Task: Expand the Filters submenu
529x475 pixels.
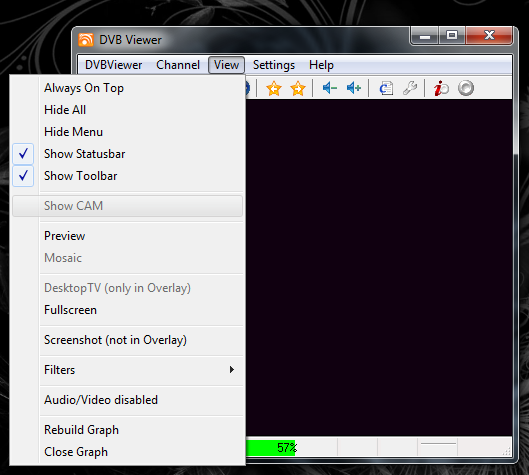Action: [x=128, y=370]
